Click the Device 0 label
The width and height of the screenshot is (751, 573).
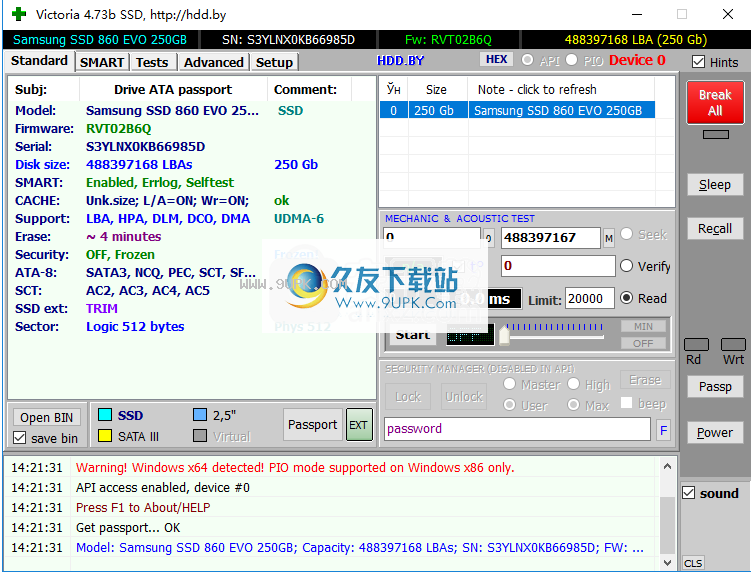click(637, 60)
